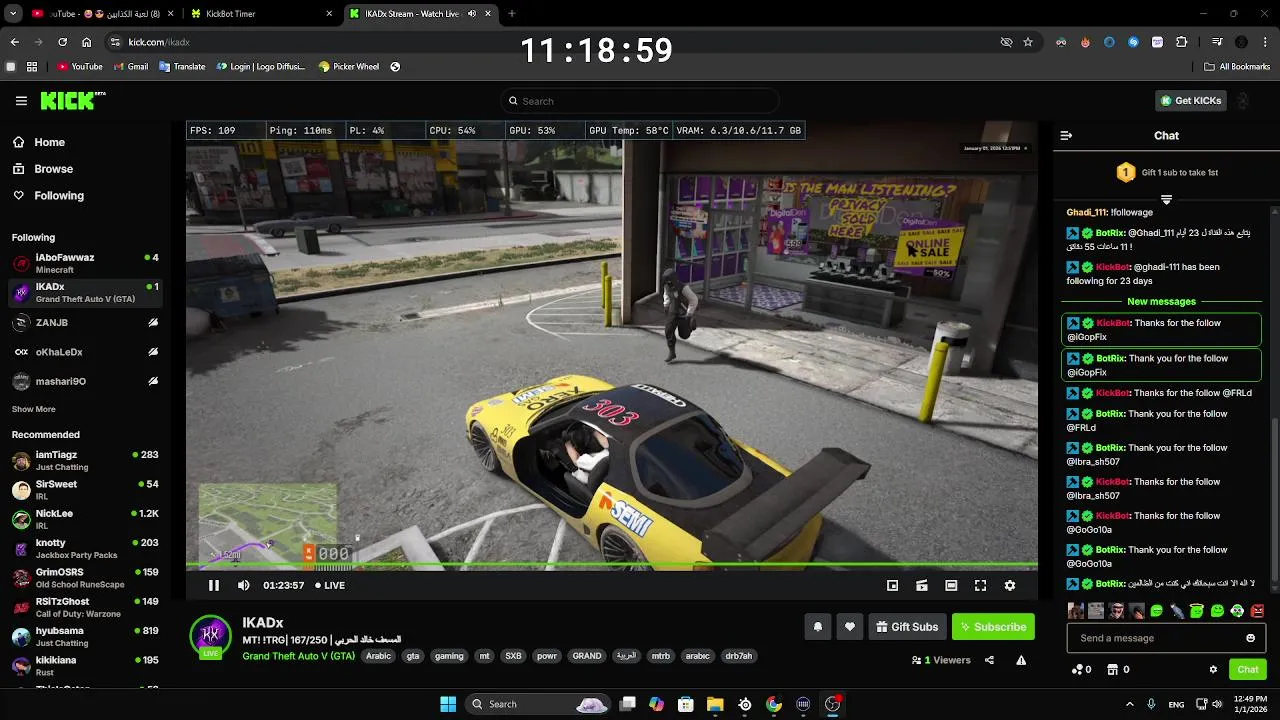The image size is (1280, 720).
Task: Click IKADx streamer avatar
Action: 210,635
